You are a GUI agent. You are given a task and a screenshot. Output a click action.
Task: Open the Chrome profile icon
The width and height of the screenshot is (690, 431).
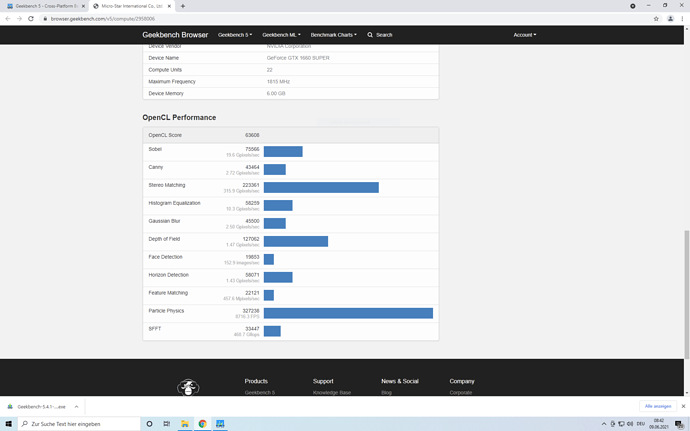point(670,18)
